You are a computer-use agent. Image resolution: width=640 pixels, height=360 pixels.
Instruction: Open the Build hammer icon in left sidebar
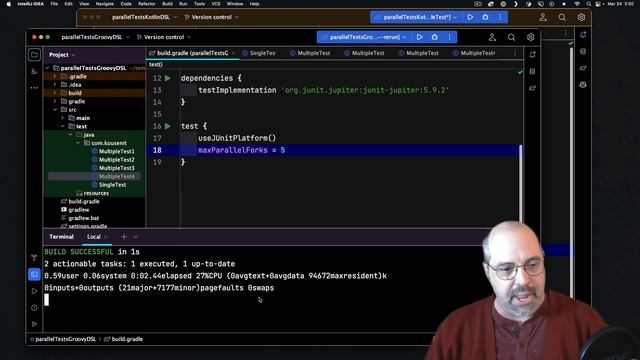(34, 258)
